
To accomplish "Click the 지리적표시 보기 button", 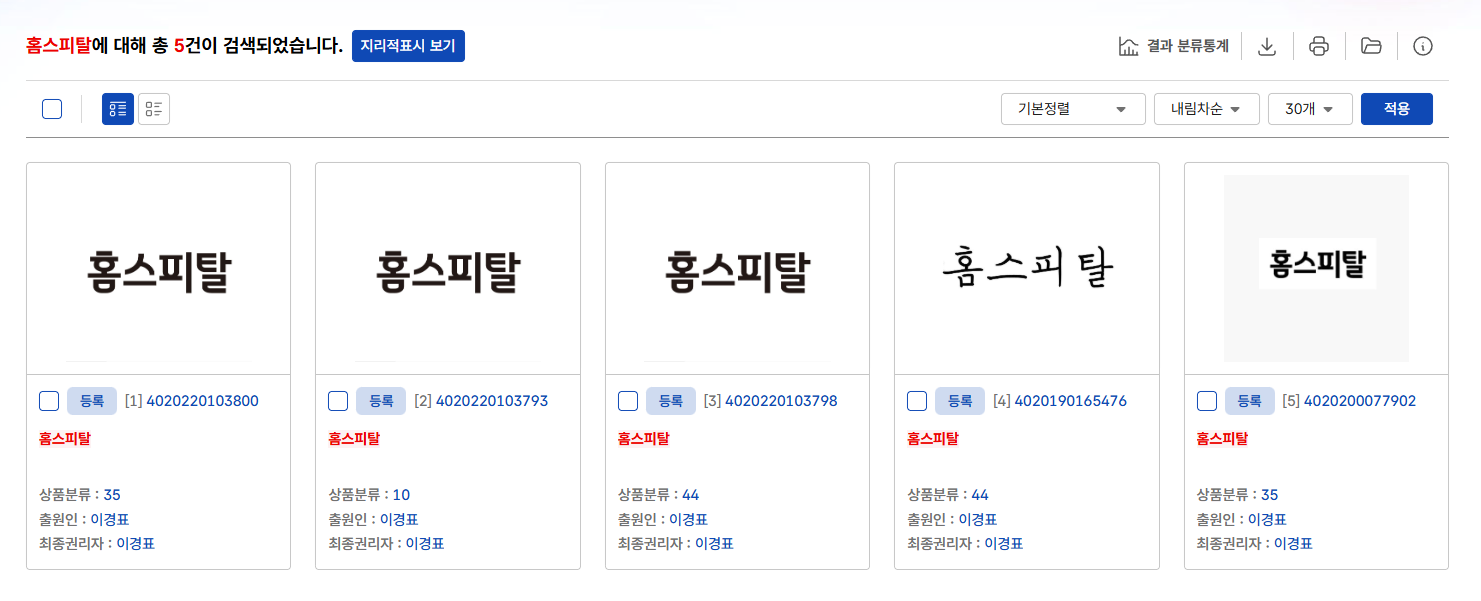I will (x=408, y=46).
